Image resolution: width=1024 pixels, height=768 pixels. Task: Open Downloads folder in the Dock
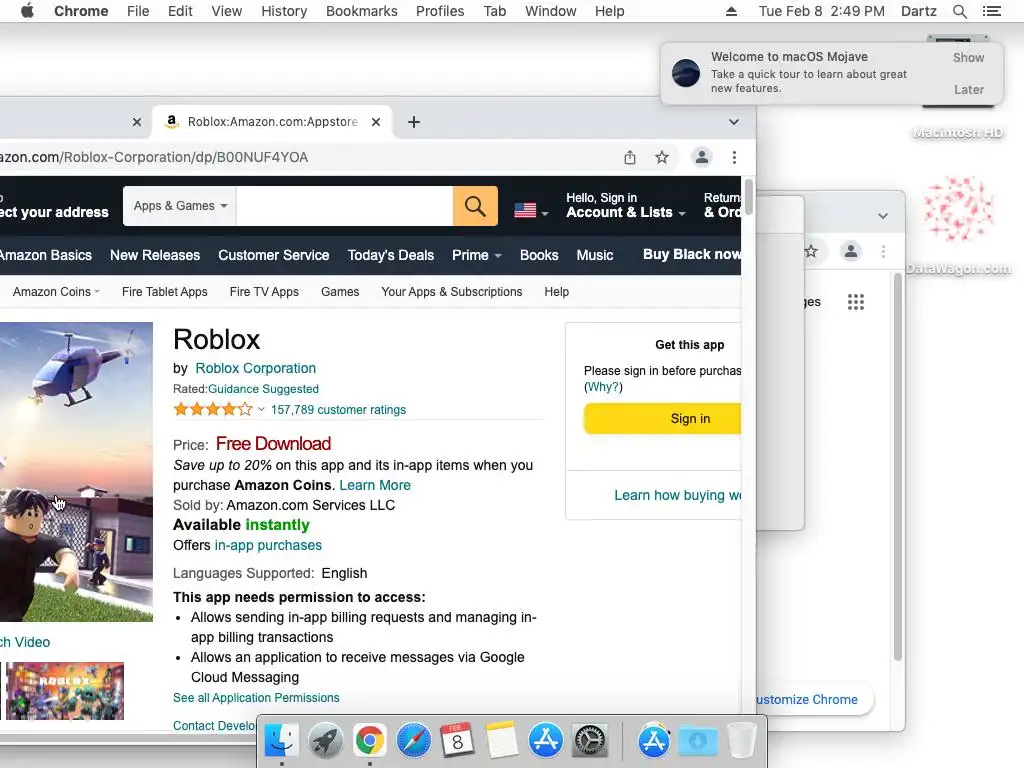pyautogui.click(x=697, y=740)
